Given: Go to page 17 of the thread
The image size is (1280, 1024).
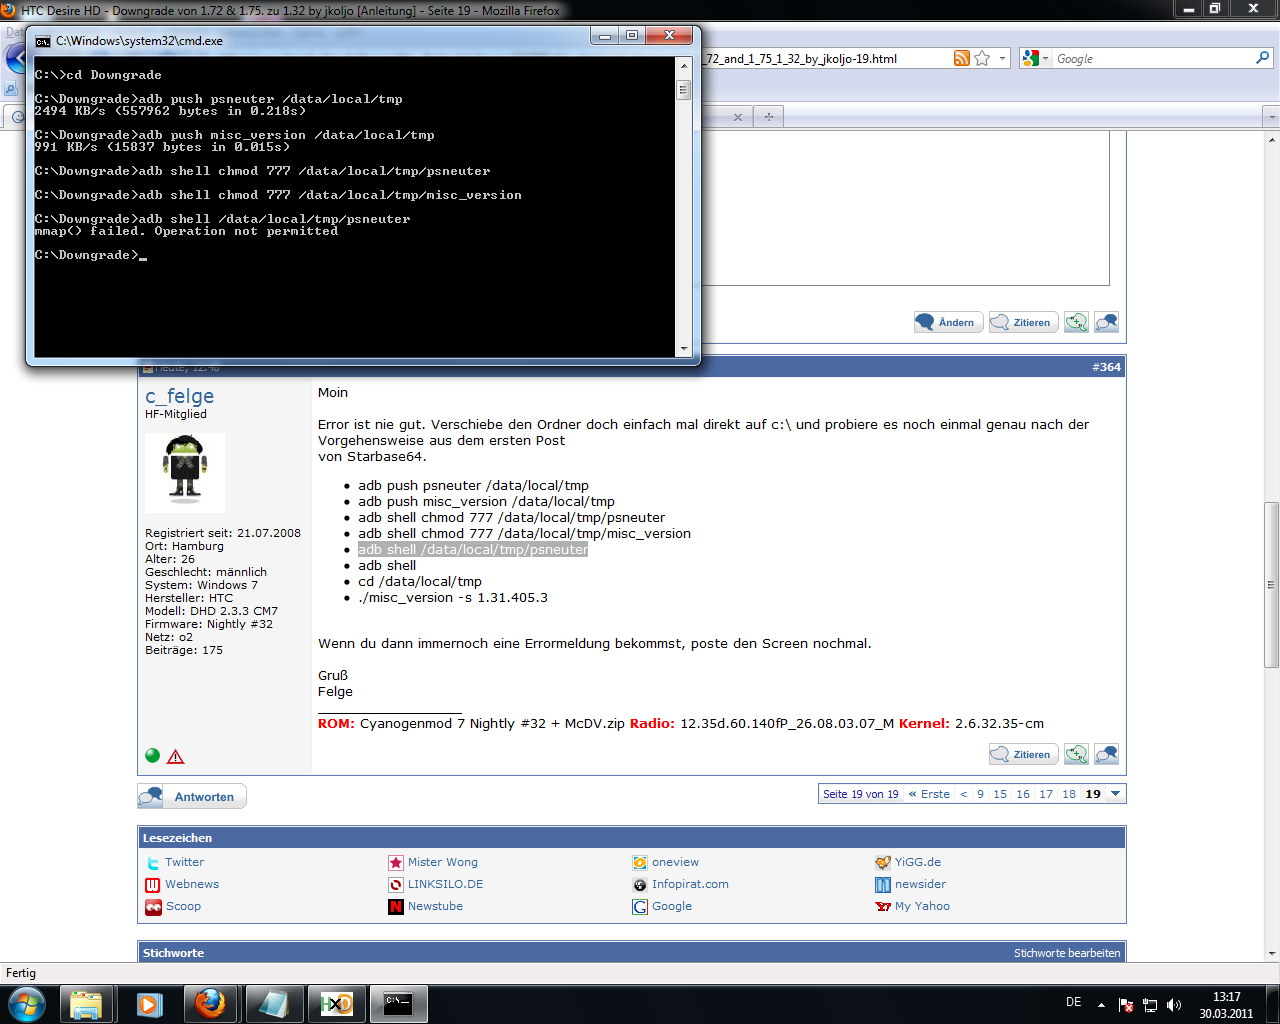Looking at the screenshot, I should click(1046, 794).
